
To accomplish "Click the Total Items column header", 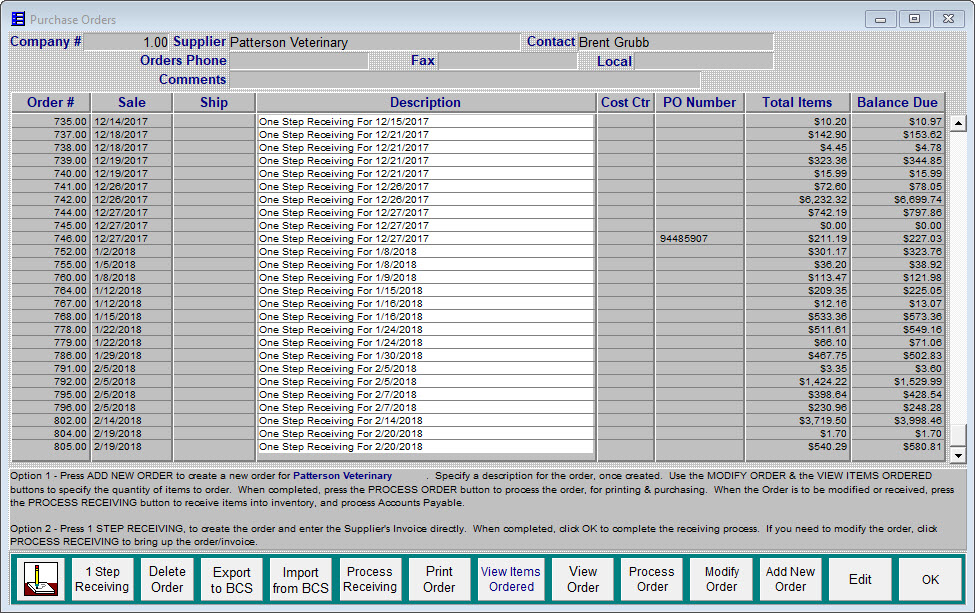I will point(798,103).
